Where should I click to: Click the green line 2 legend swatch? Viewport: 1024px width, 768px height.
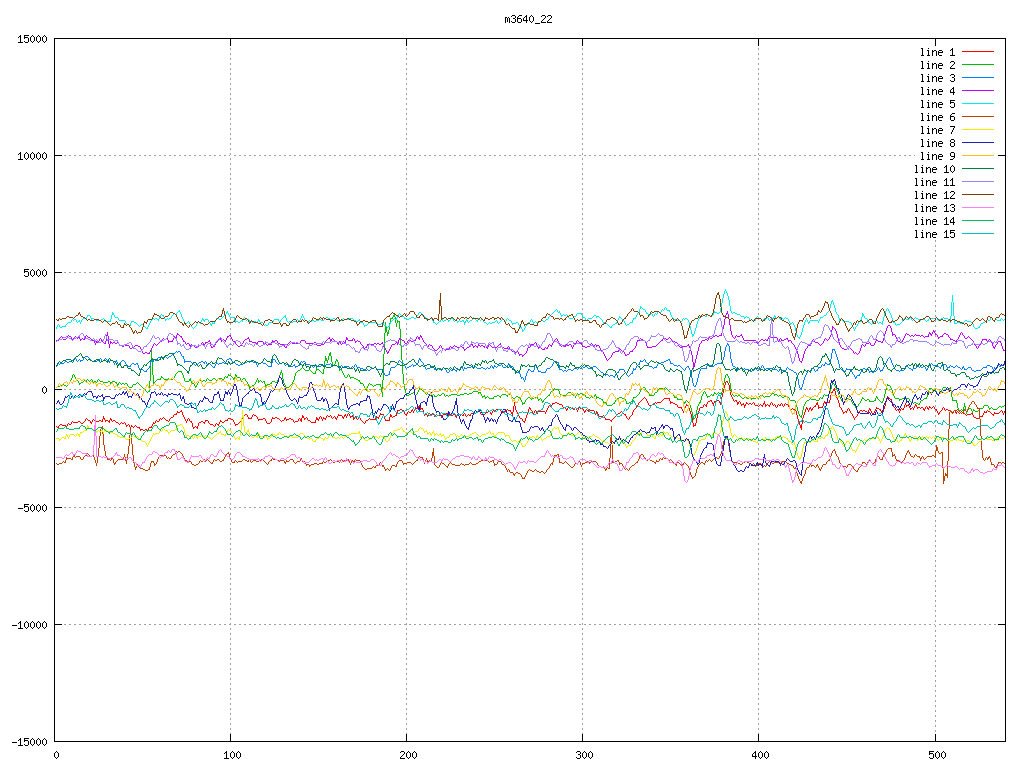coord(978,65)
